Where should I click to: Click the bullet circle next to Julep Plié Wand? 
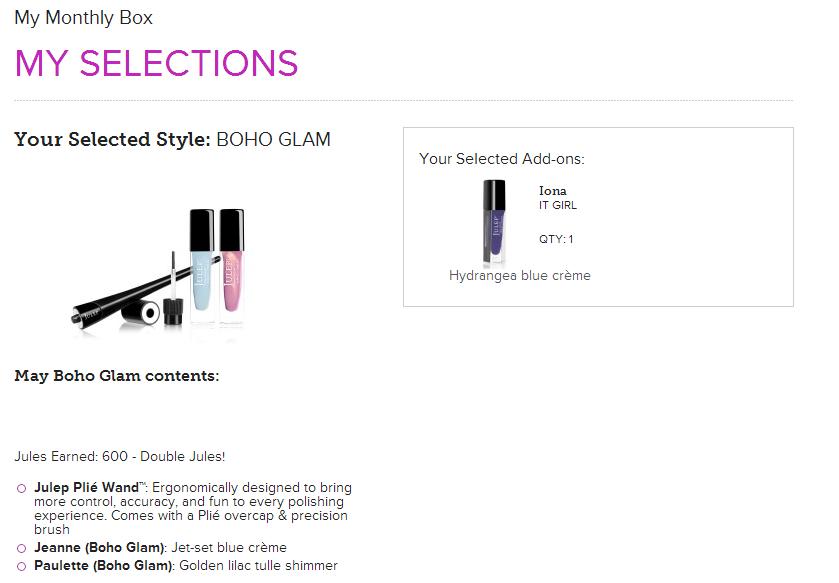[x=21, y=488]
